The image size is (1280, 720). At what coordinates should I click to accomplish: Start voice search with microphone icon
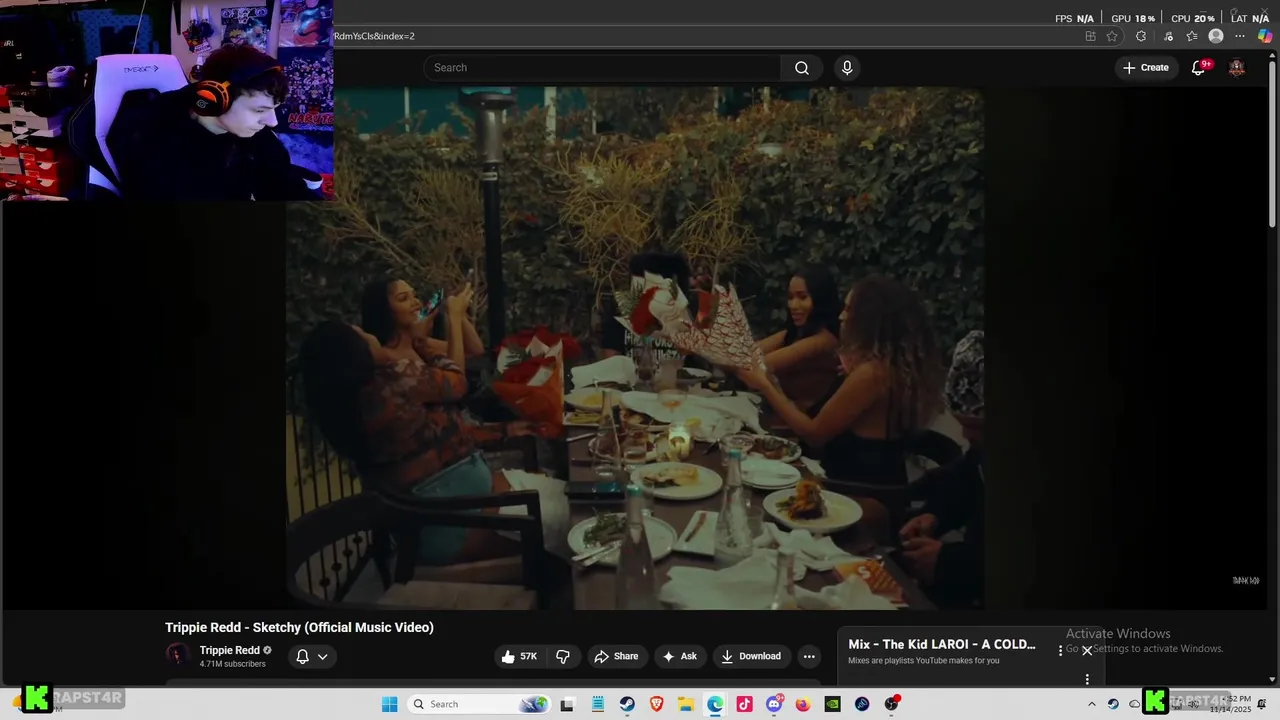[847, 68]
